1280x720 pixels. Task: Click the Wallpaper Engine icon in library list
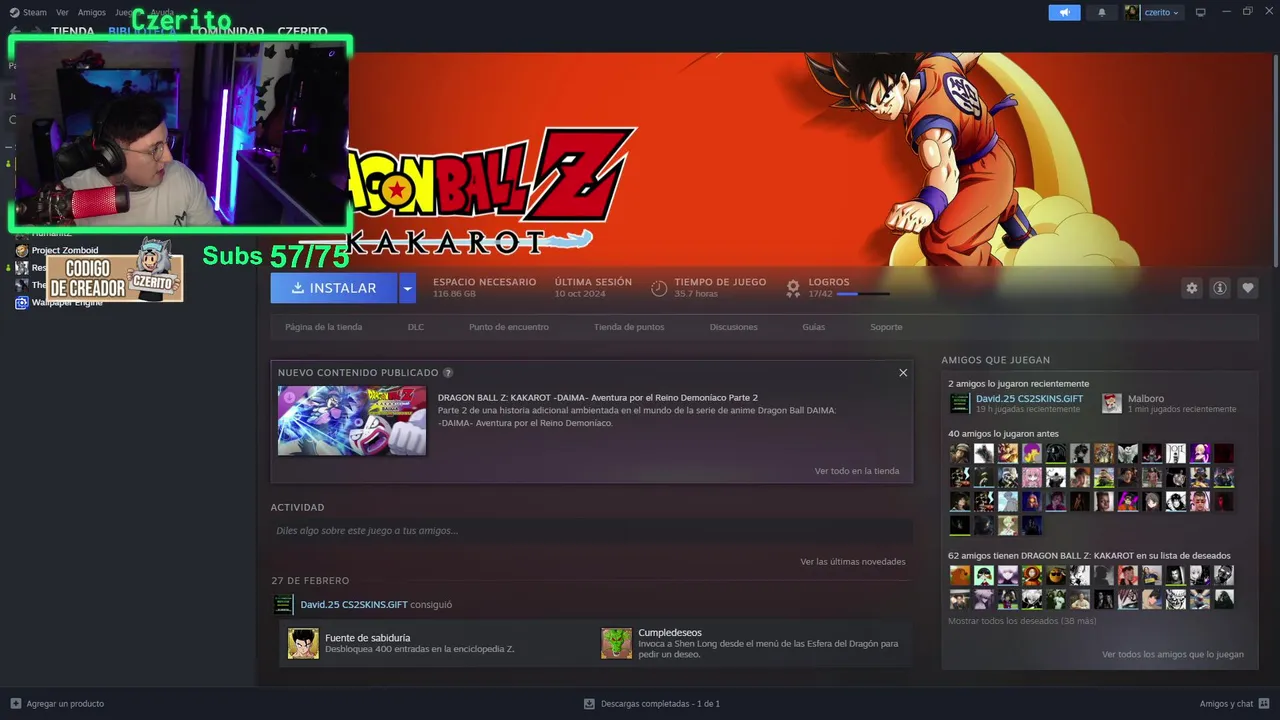[21, 302]
